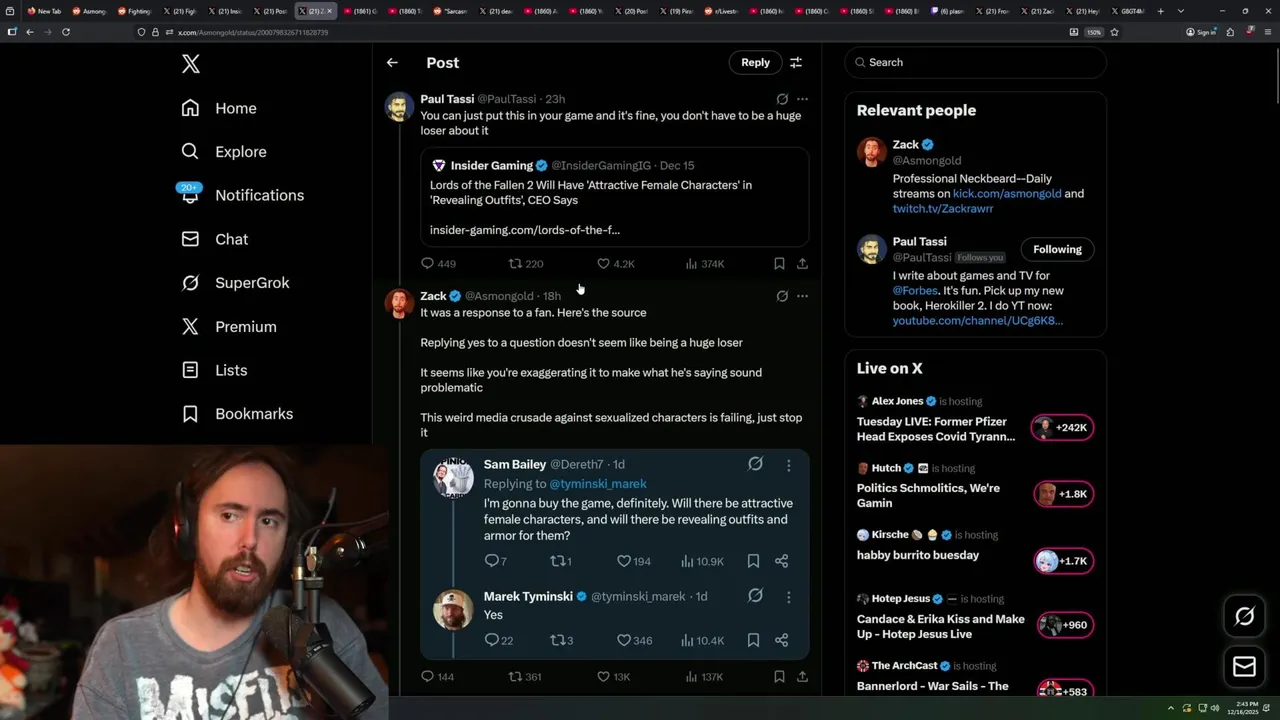1280x720 pixels.
Task: Open Bookmarks in the sidebar
Action: pos(237,414)
